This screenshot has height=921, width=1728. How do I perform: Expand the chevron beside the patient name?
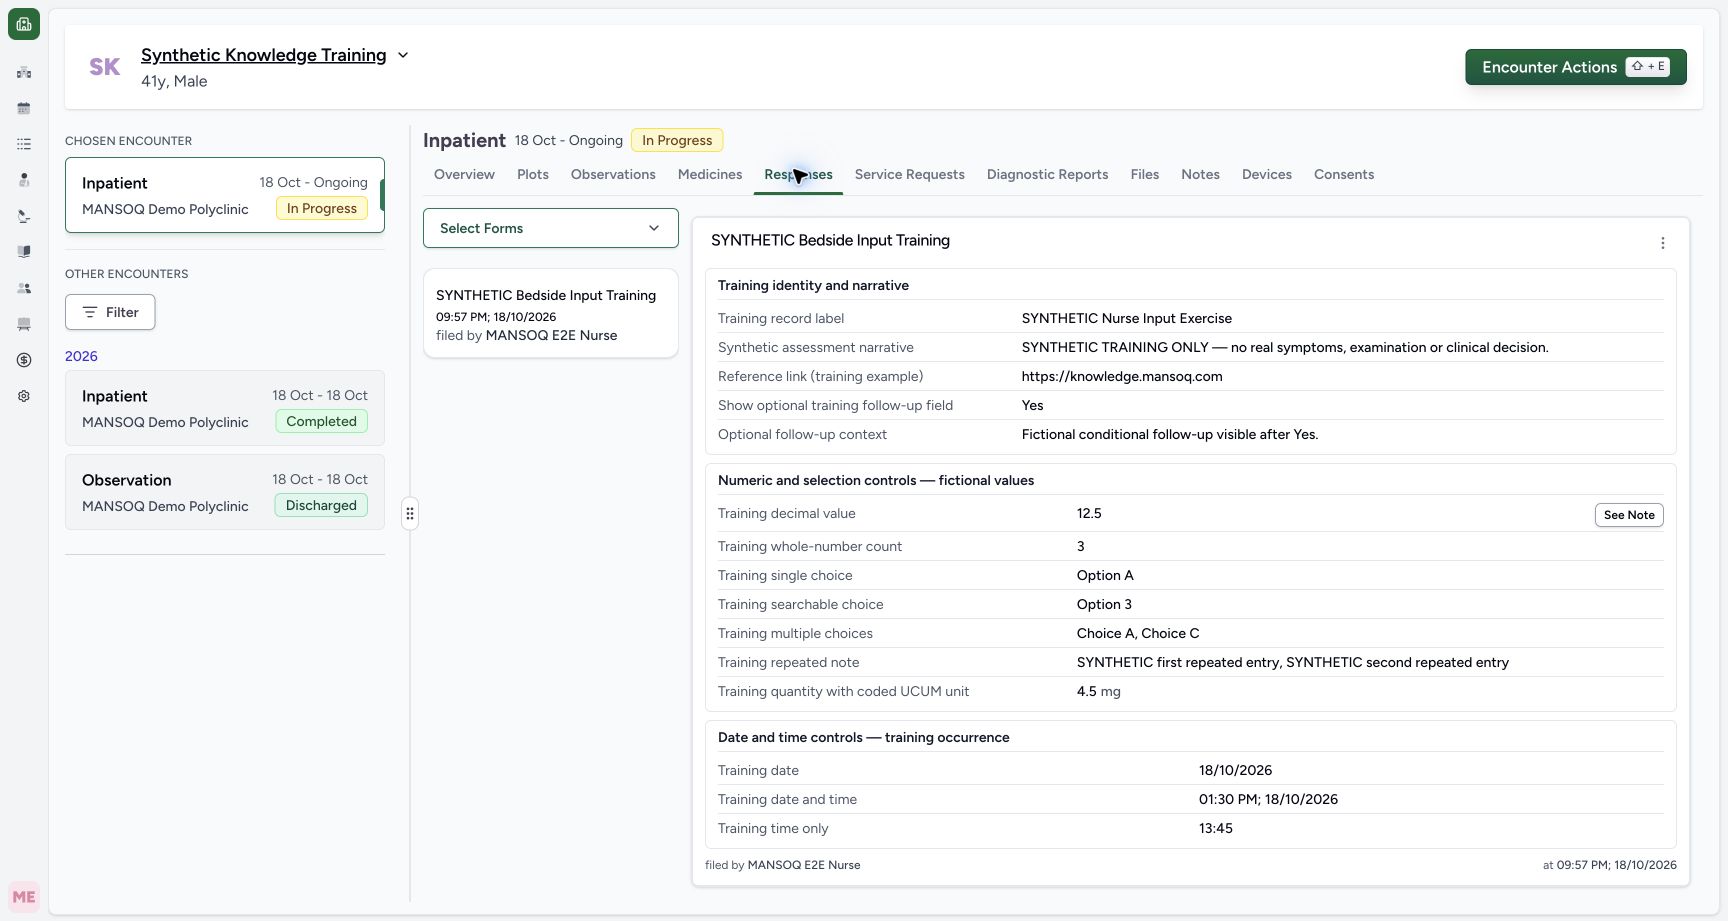pos(403,55)
